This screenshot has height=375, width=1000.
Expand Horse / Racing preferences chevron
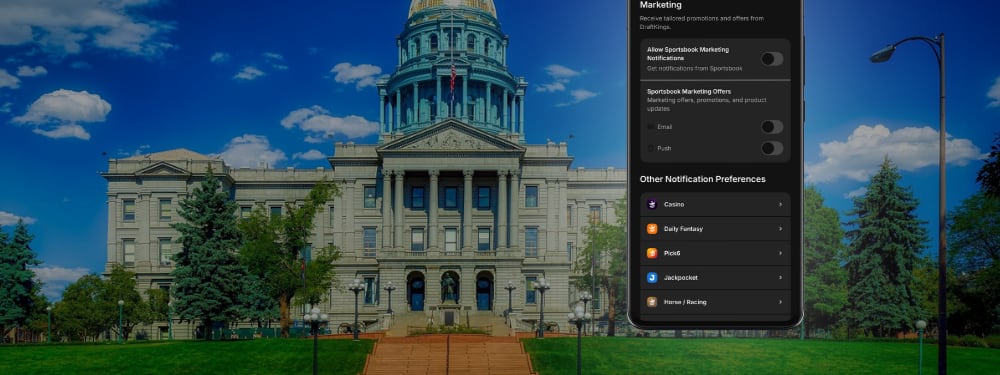(780, 302)
